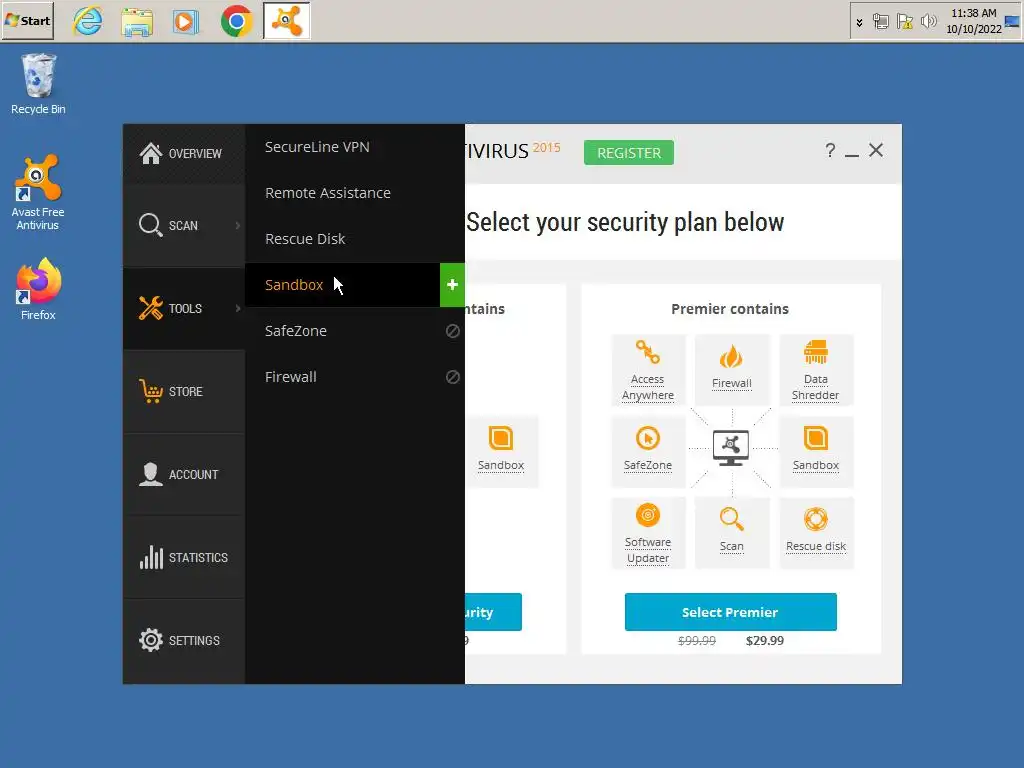The height and width of the screenshot is (768, 1024).
Task: Click the Access Anywhere icon in Premier
Action: coord(648,353)
